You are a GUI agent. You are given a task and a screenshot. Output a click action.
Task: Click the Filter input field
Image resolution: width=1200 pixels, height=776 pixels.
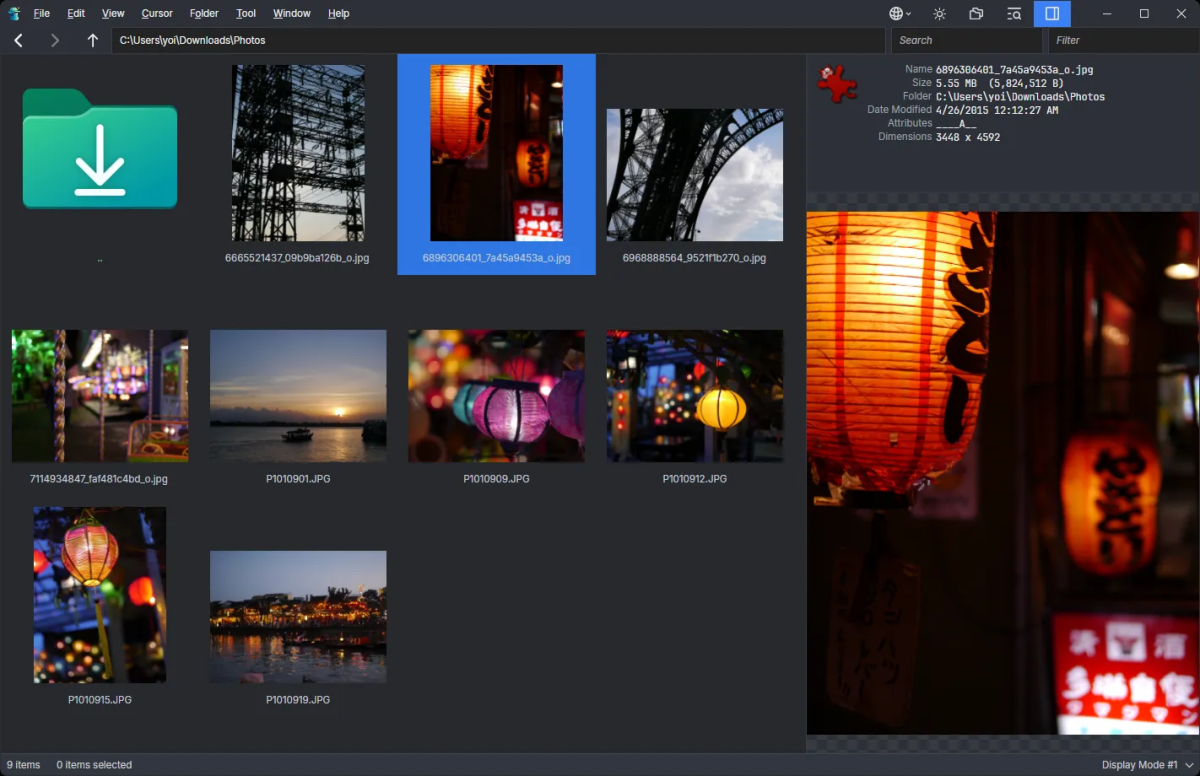(x=1120, y=40)
